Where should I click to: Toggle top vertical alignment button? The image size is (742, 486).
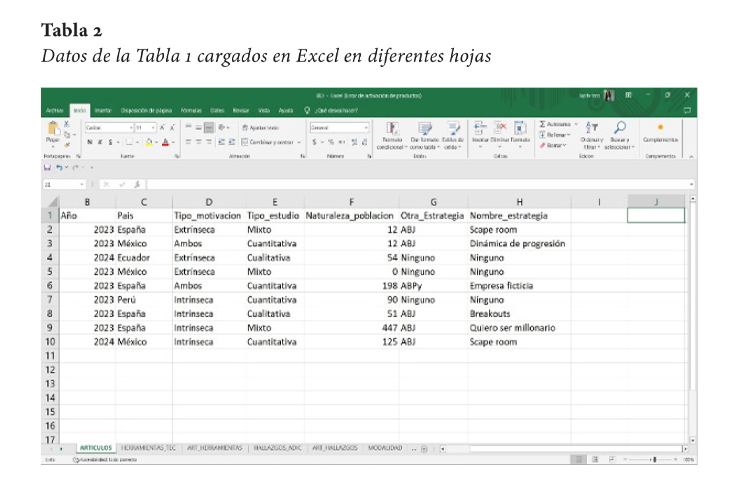click(188, 127)
